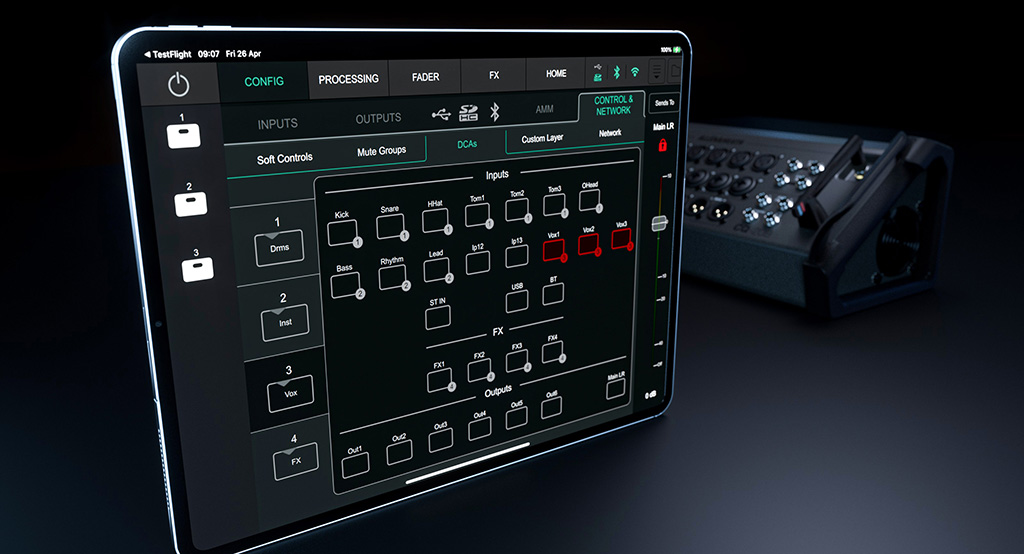Open the list drop-down menu icon in header
The image size is (1024, 554).
click(657, 71)
